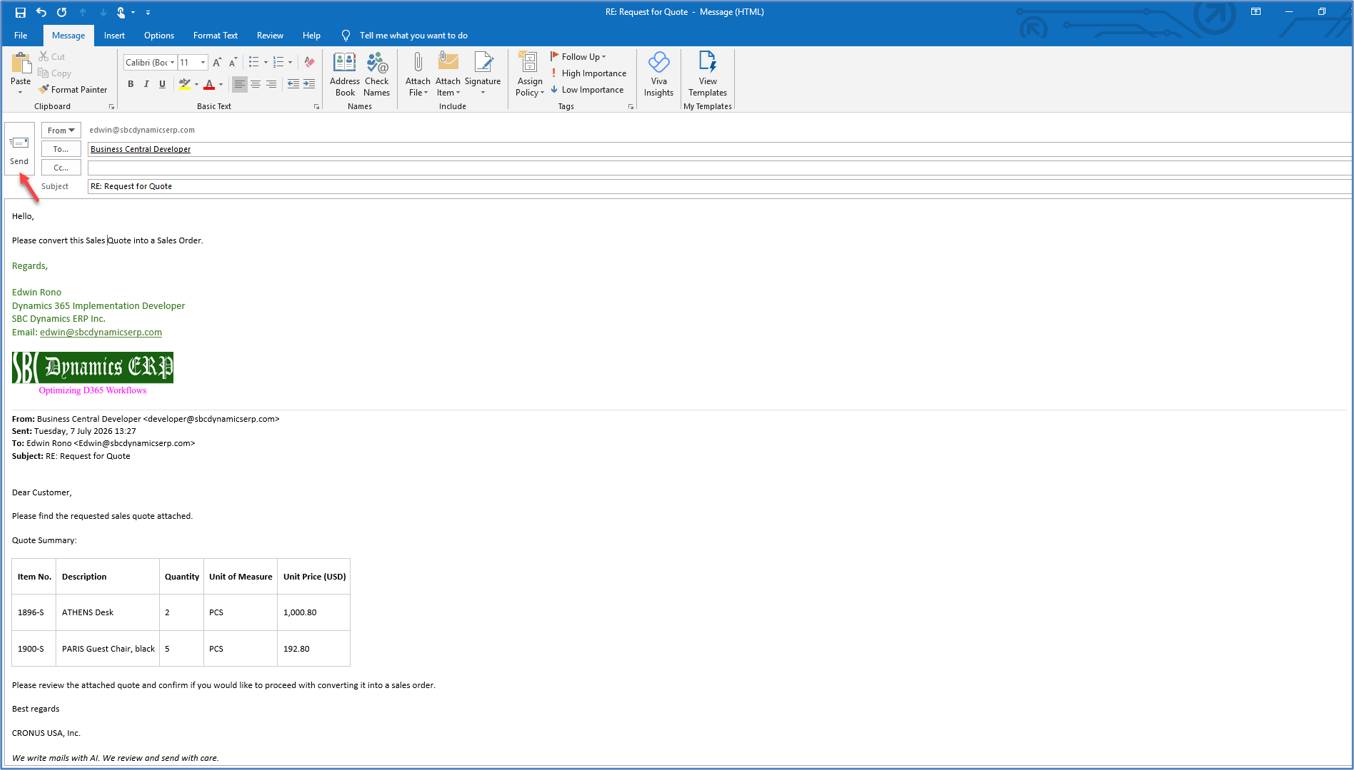Copy the selected text
The width and height of the screenshot is (1354, 770).
(x=54, y=73)
